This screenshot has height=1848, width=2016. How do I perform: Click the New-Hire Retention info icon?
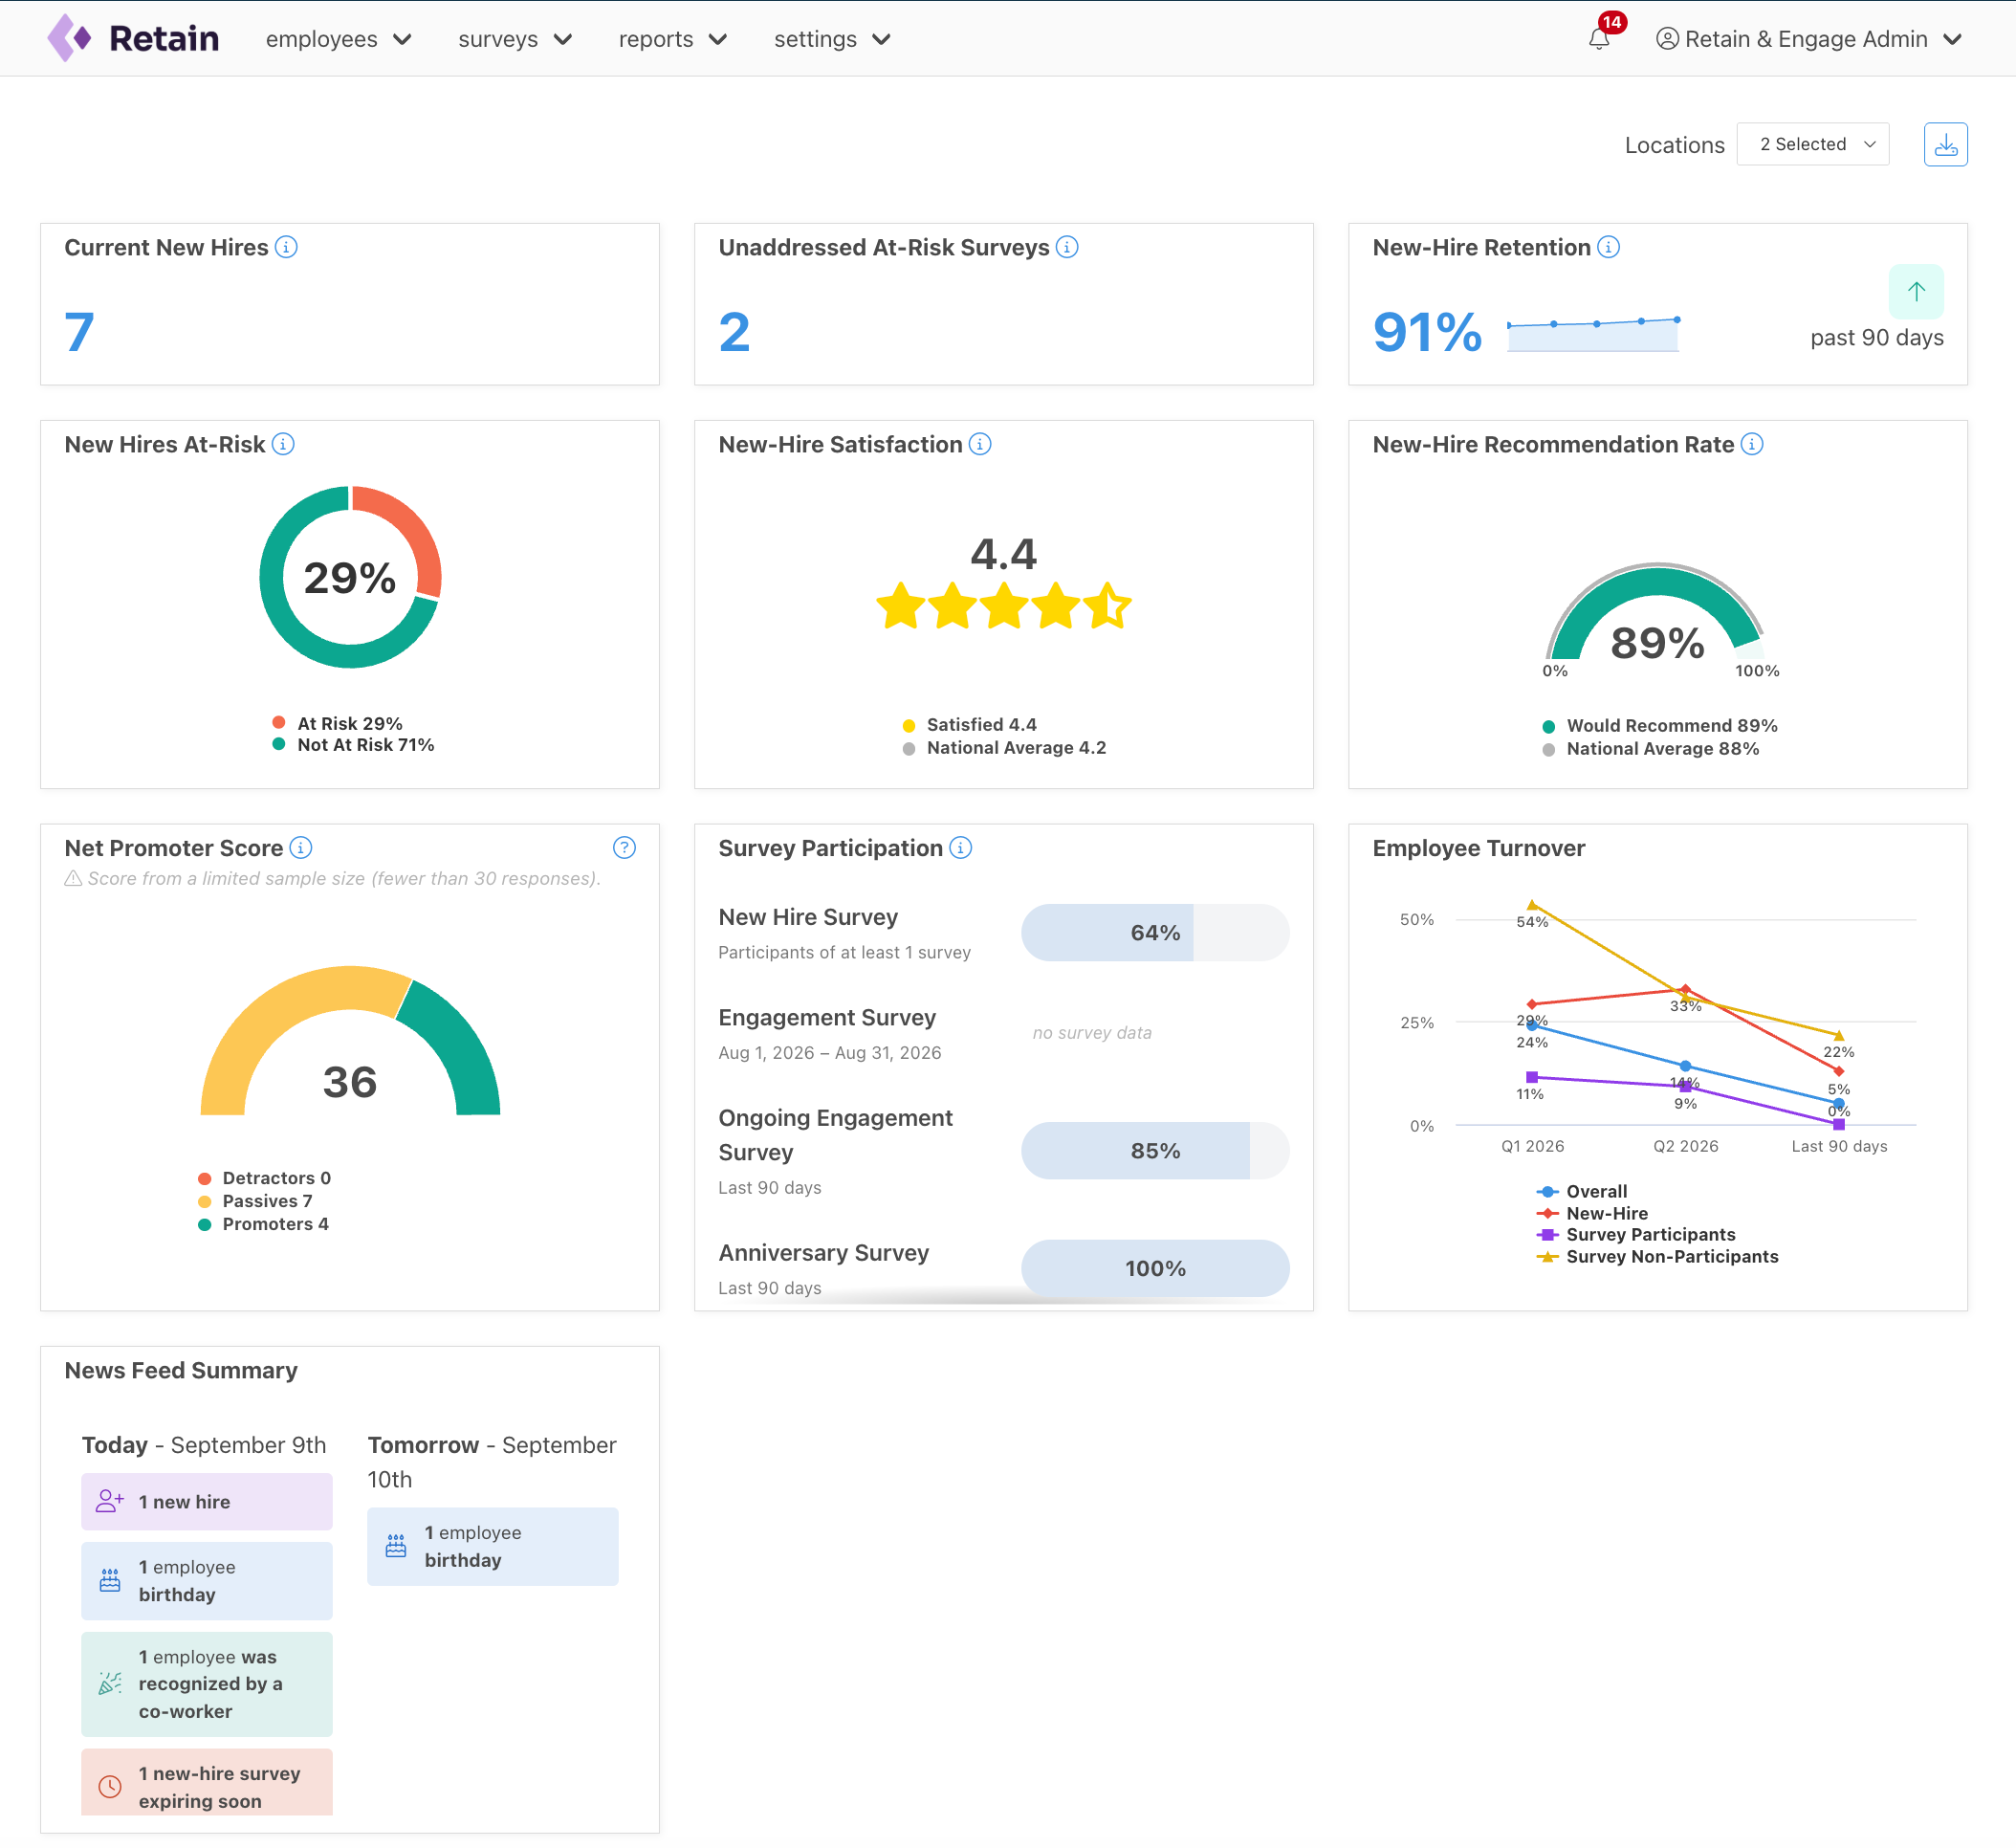(x=1608, y=247)
